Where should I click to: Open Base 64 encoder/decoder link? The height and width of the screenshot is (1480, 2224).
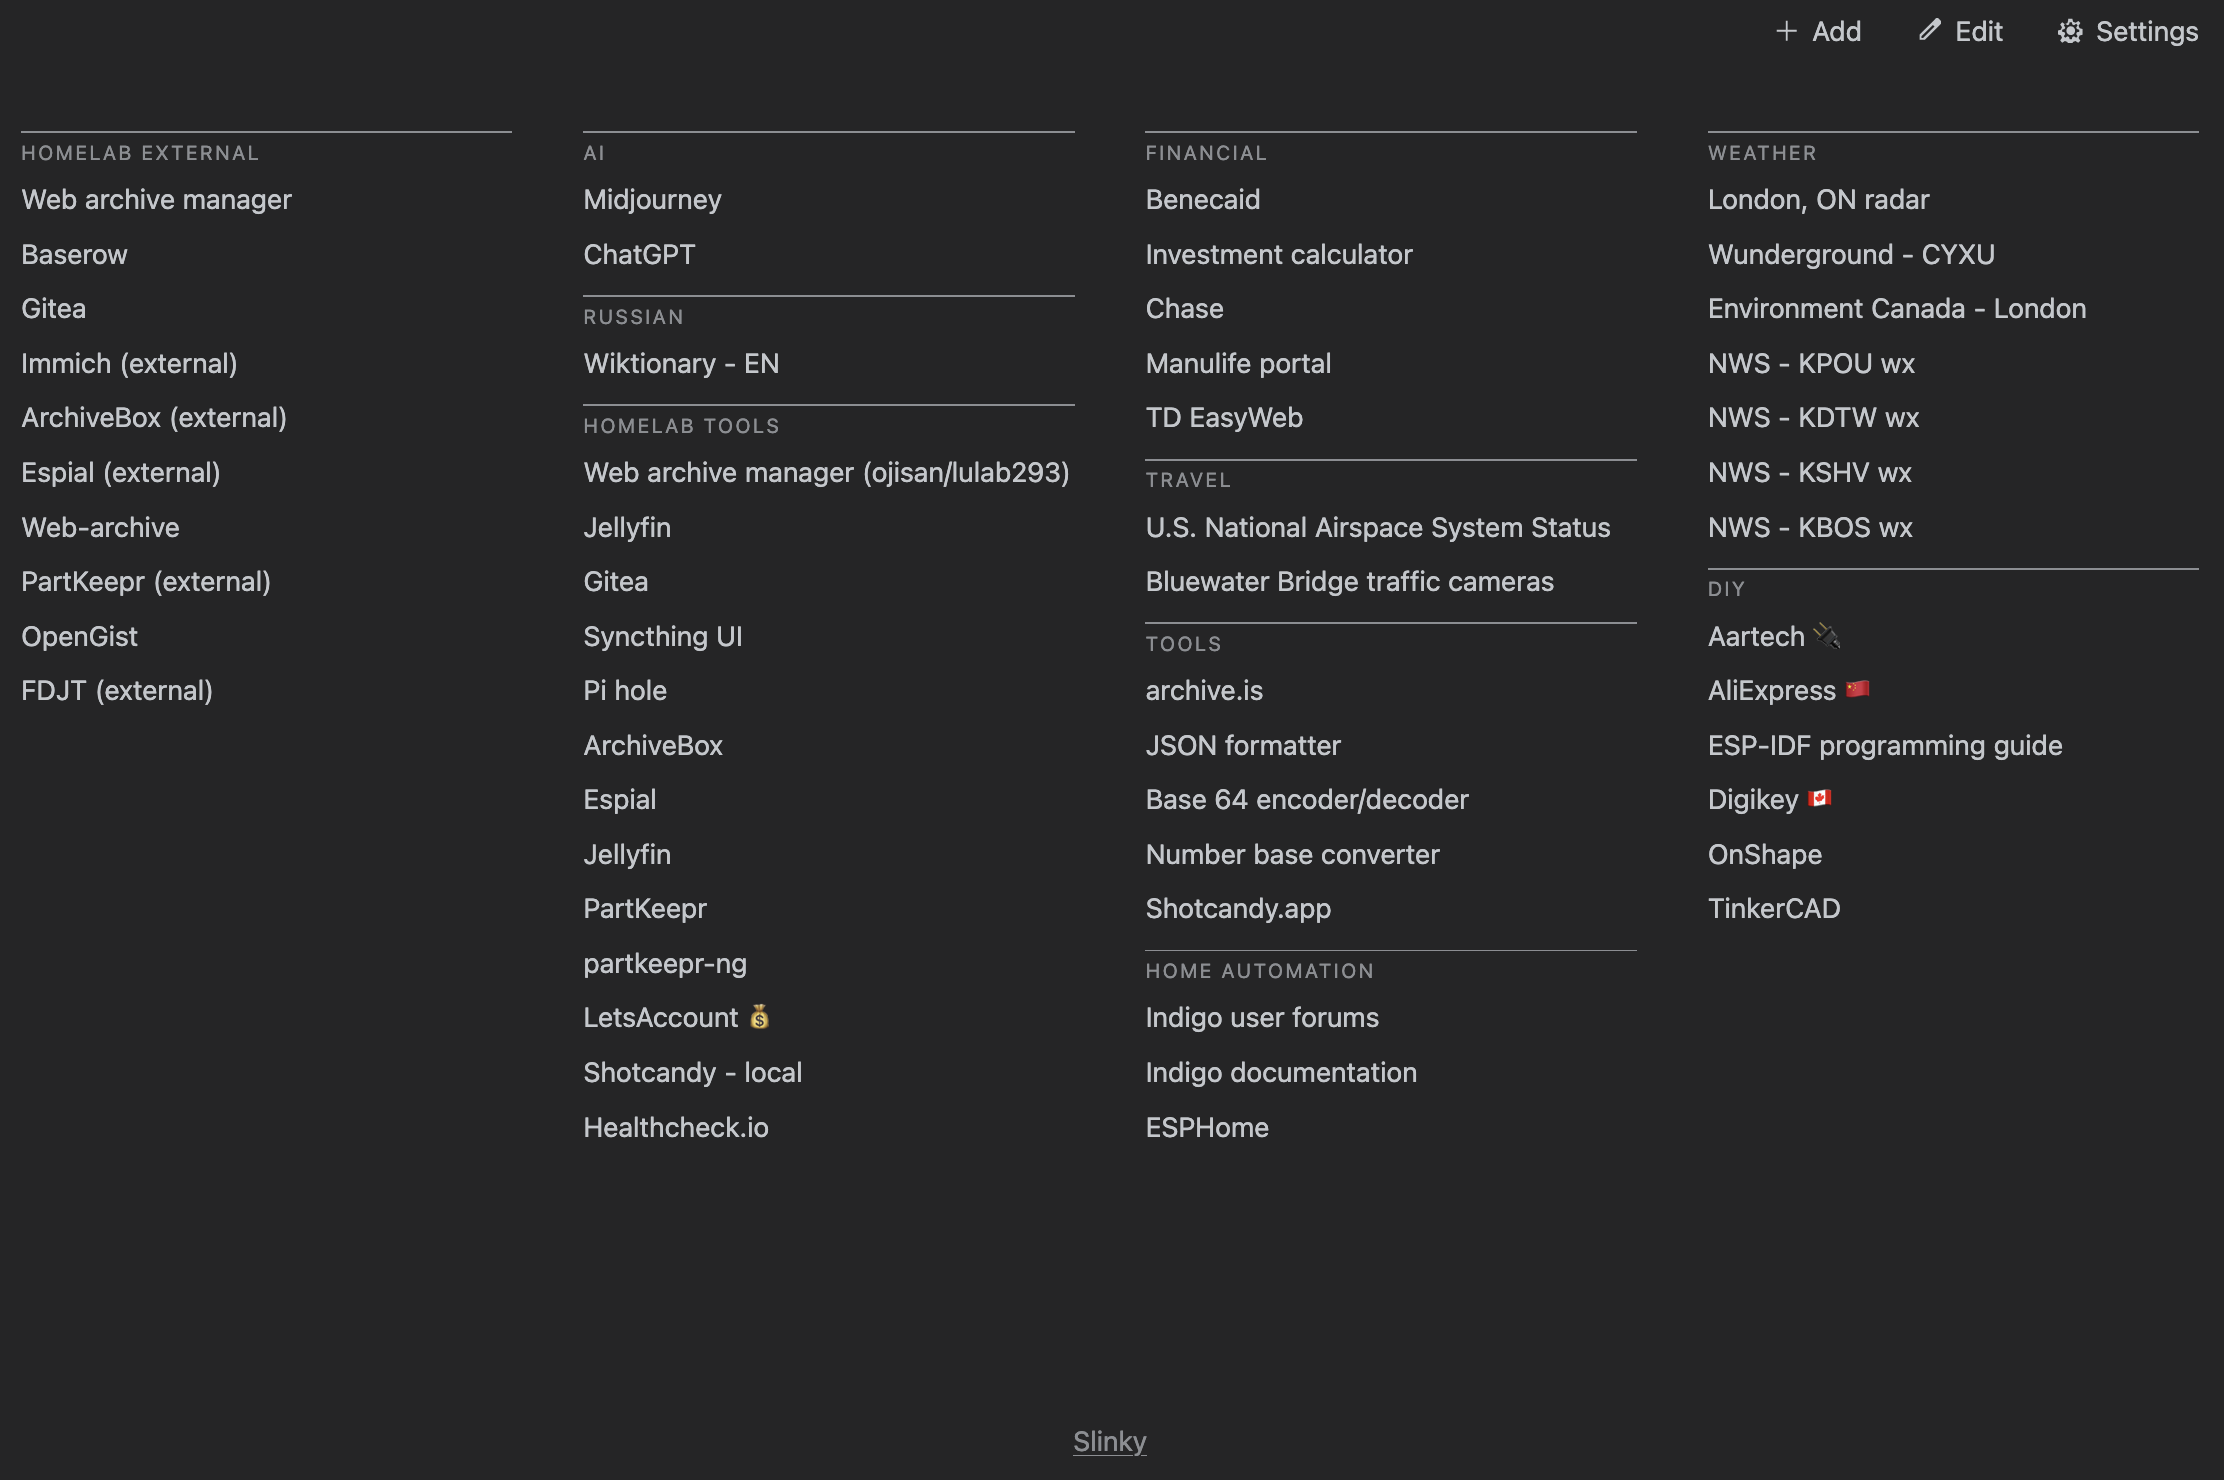point(1307,799)
